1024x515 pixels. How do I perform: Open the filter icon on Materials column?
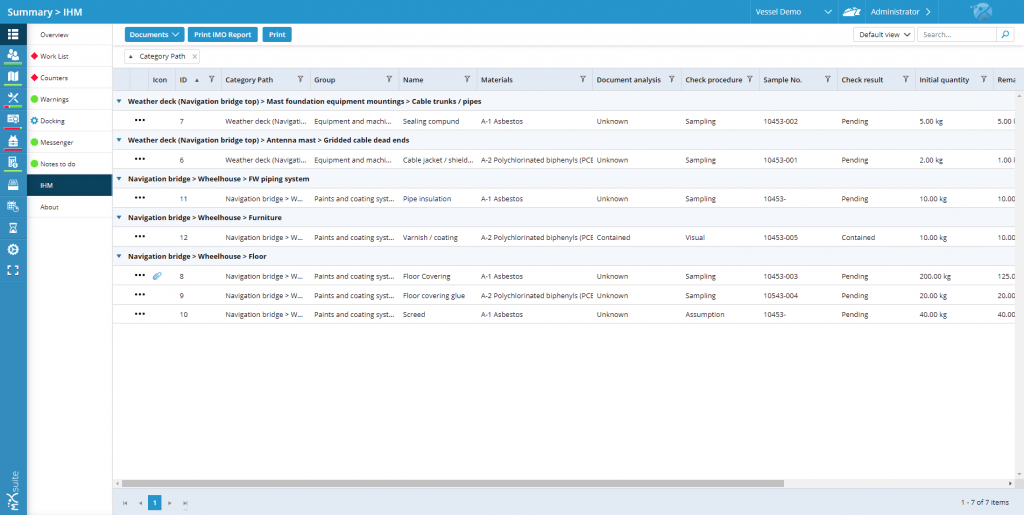click(x=582, y=80)
